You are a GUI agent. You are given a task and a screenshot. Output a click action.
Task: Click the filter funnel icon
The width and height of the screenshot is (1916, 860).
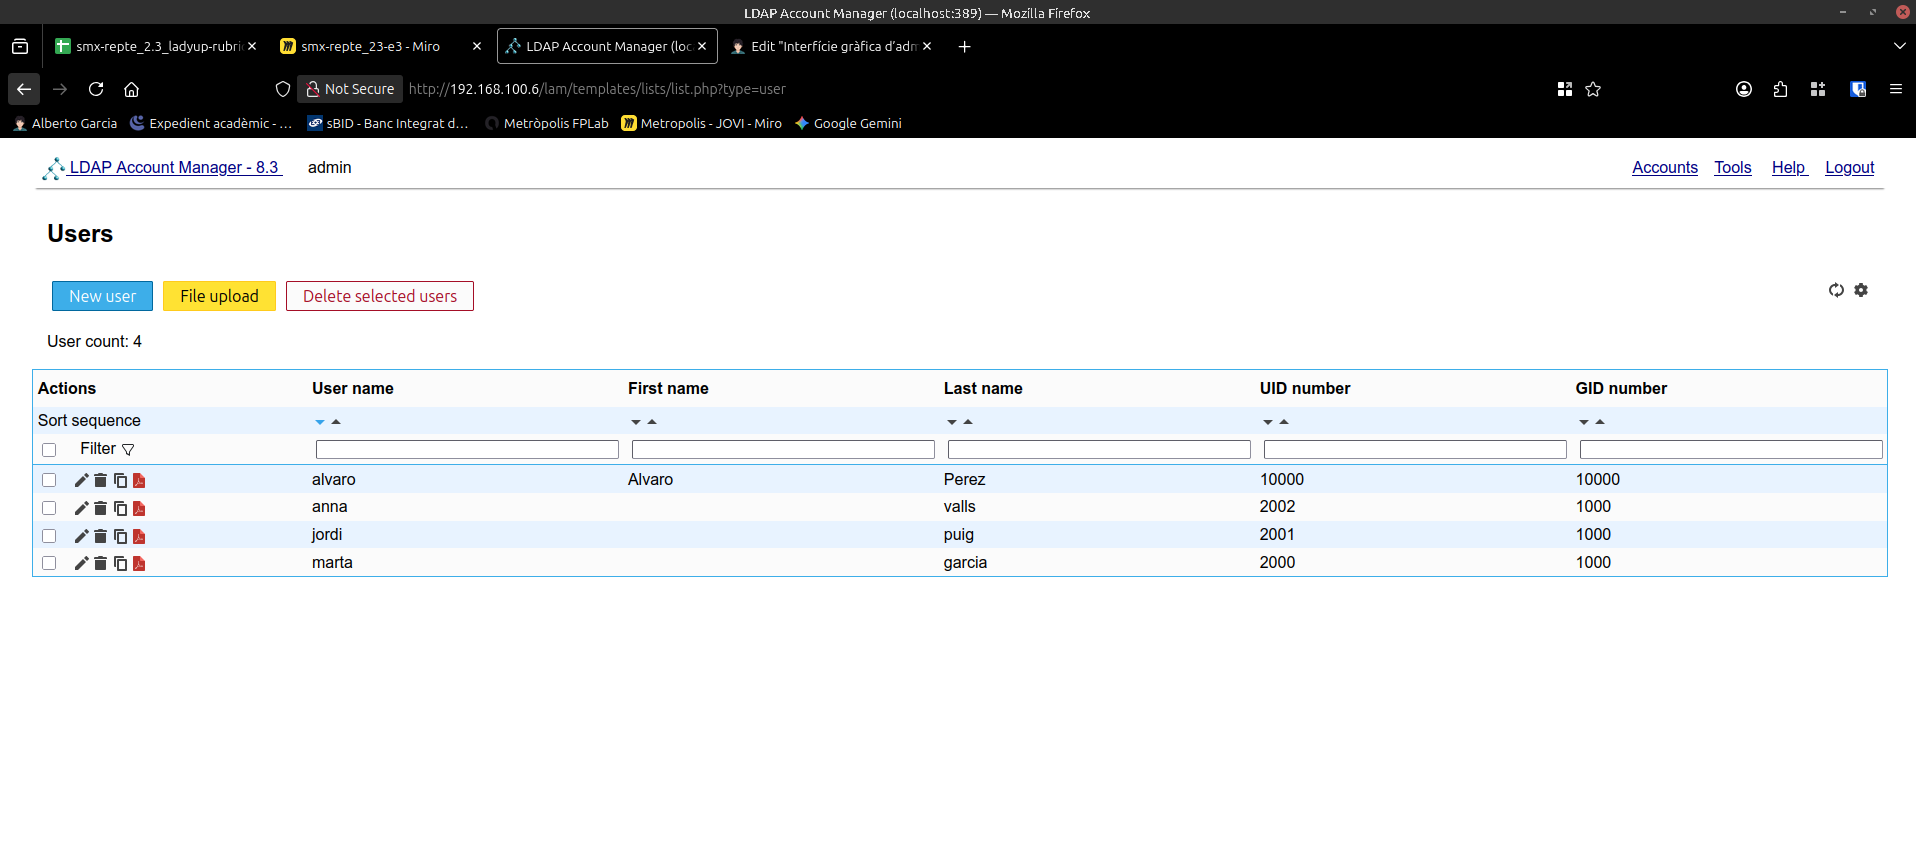pos(128,450)
